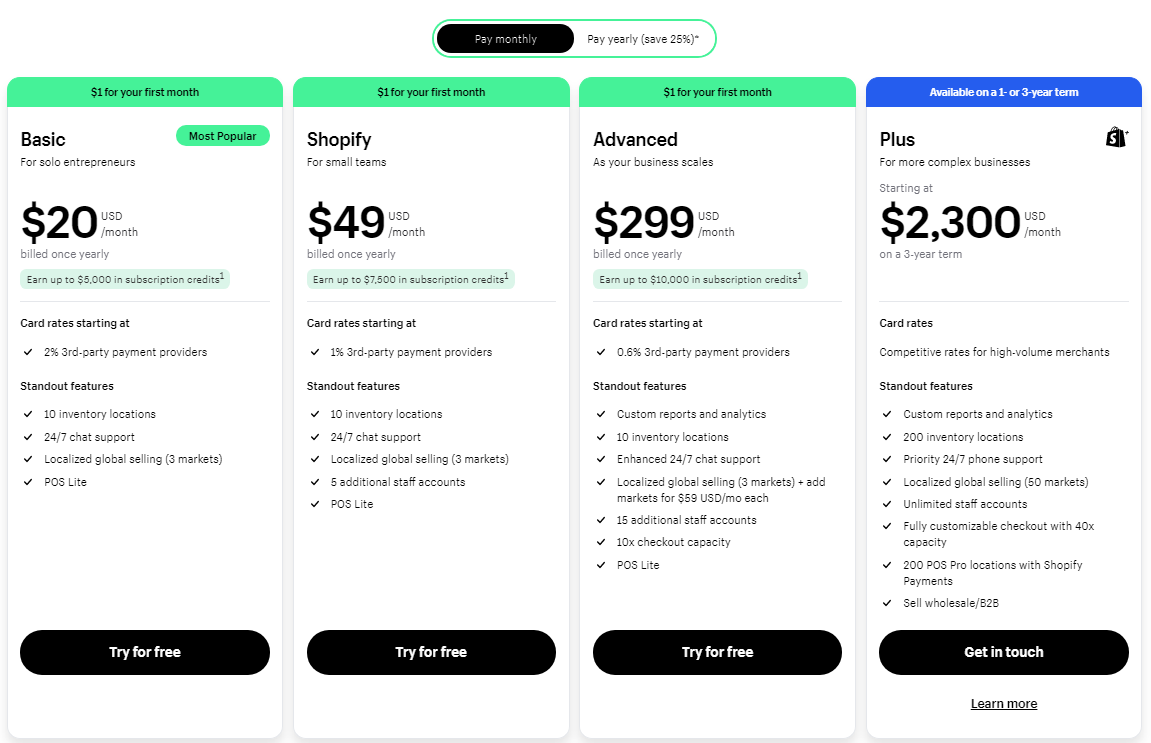Click Try for free on the Basic plan
The height and width of the screenshot is (743, 1151).
144,652
